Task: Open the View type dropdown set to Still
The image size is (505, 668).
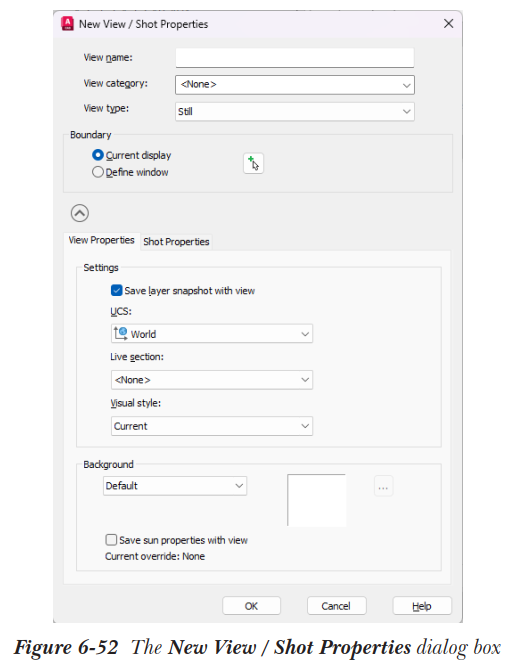Action: click(294, 112)
